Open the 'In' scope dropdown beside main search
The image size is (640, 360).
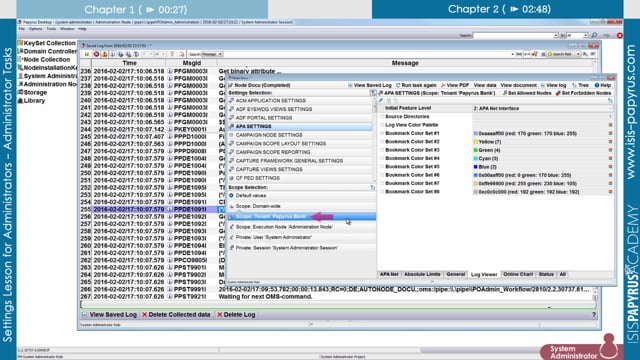pyautogui.click(x=585, y=36)
